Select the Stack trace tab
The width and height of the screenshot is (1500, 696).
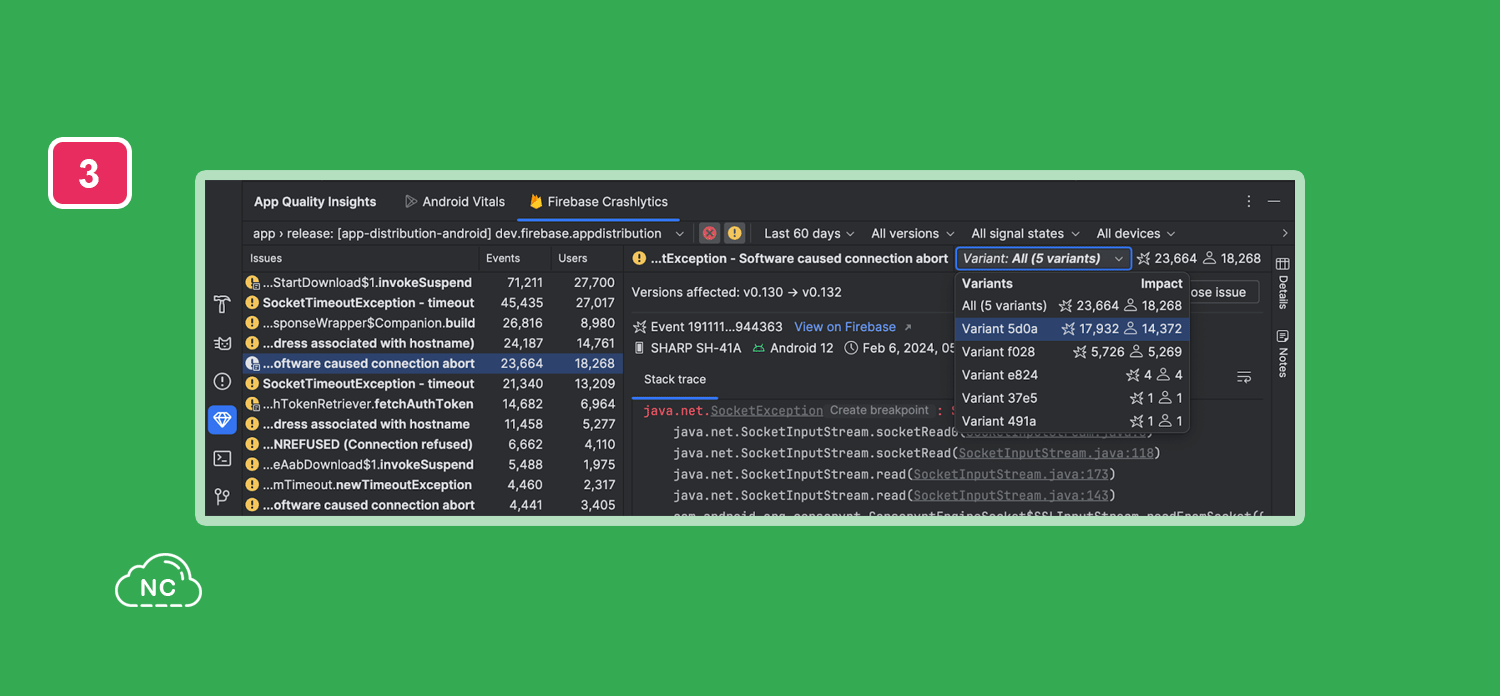point(675,379)
